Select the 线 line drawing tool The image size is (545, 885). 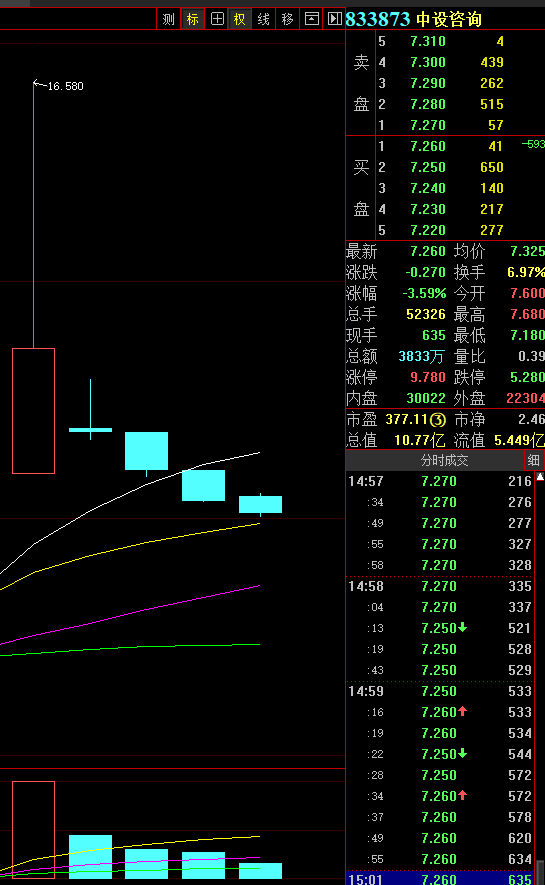click(x=263, y=19)
